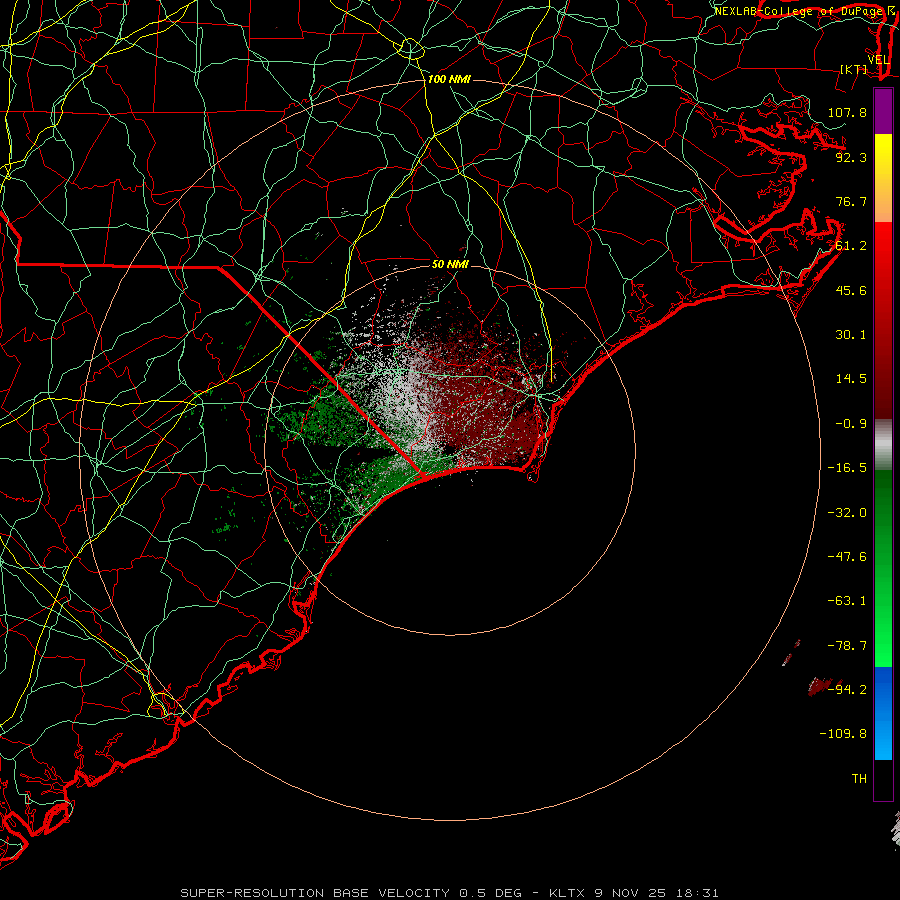This screenshot has height=900, width=900.
Task: Pick the yellow-orange segment of the color bar
Action: click(x=883, y=178)
